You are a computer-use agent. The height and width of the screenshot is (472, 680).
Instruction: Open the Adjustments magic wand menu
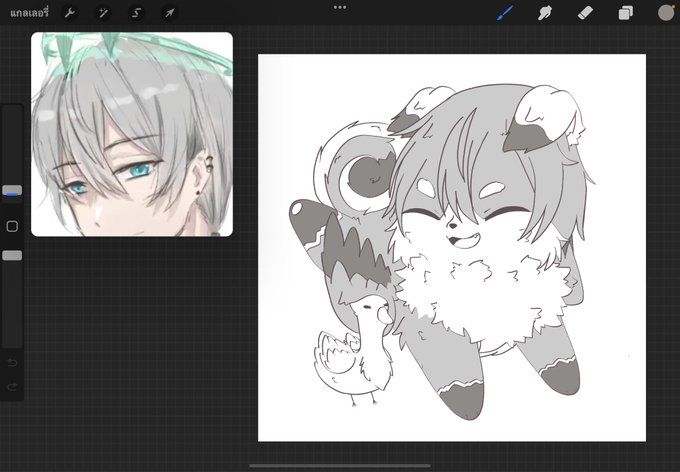(x=103, y=13)
